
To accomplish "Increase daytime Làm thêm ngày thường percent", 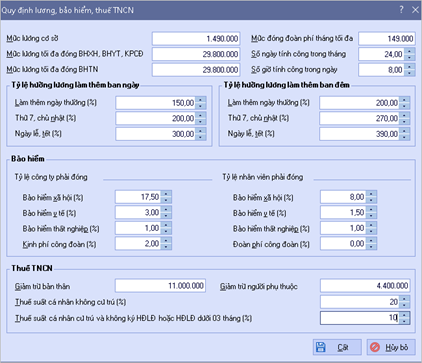I will [201, 100].
